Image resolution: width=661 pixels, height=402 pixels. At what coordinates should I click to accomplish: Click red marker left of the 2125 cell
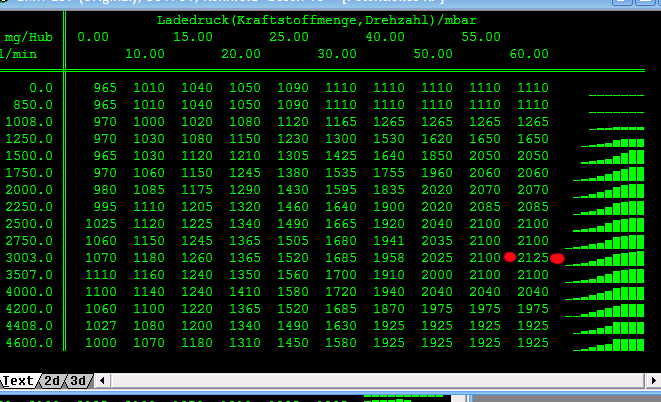pyautogui.click(x=510, y=258)
